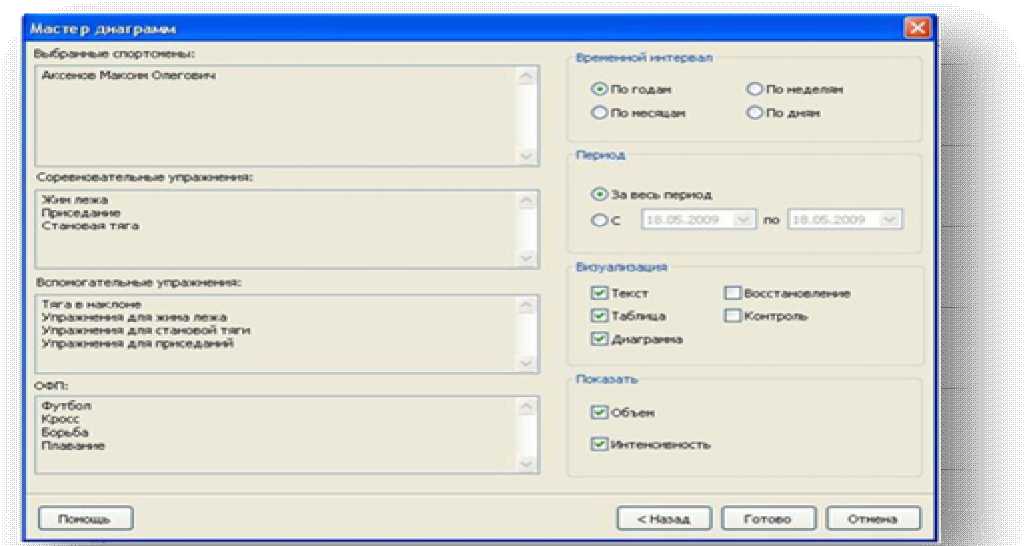Select 'Плавание' in the ОФП list

tap(73, 446)
